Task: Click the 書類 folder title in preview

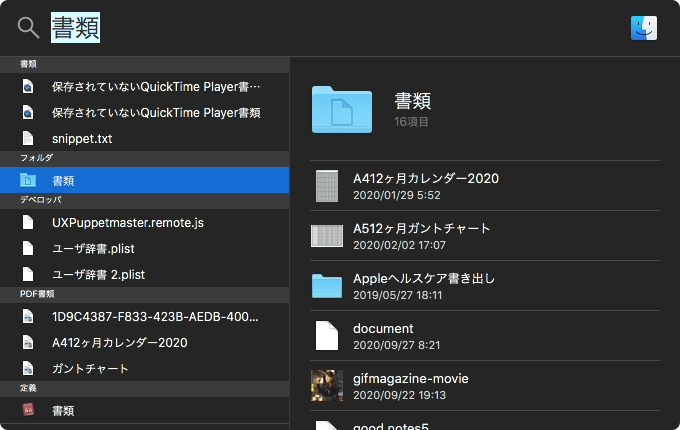Action: point(412,101)
